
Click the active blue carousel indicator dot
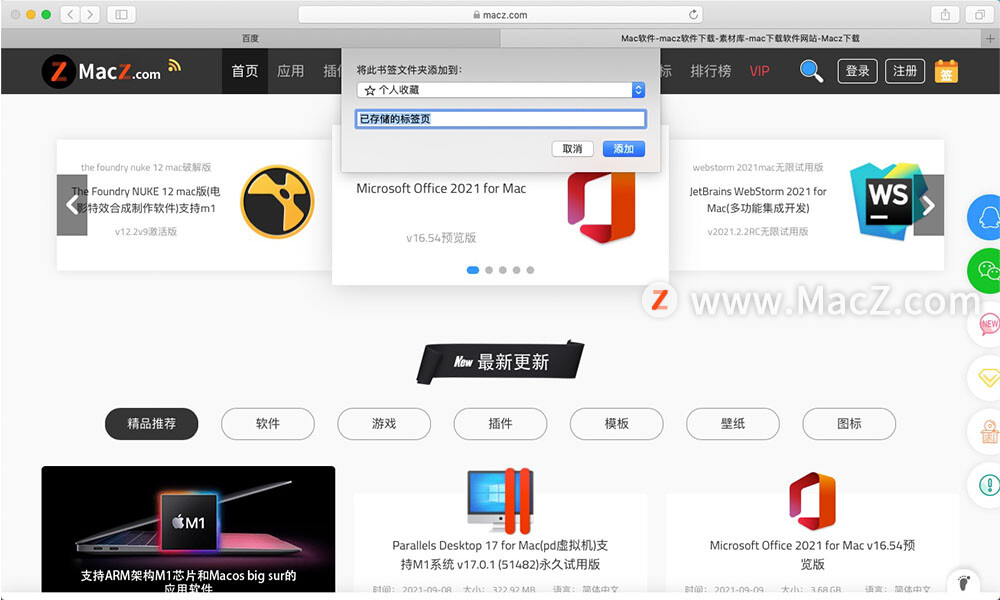coord(473,270)
